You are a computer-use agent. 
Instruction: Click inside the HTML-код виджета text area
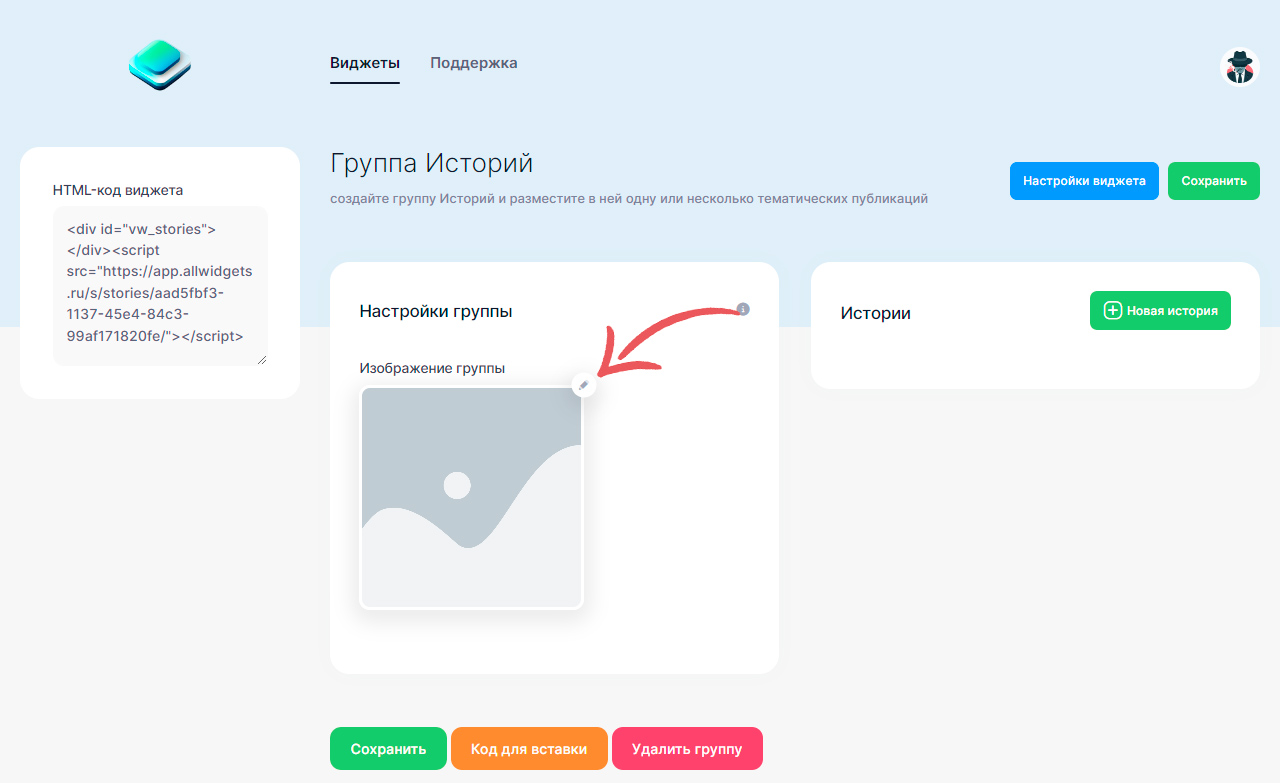tap(160, 285)
